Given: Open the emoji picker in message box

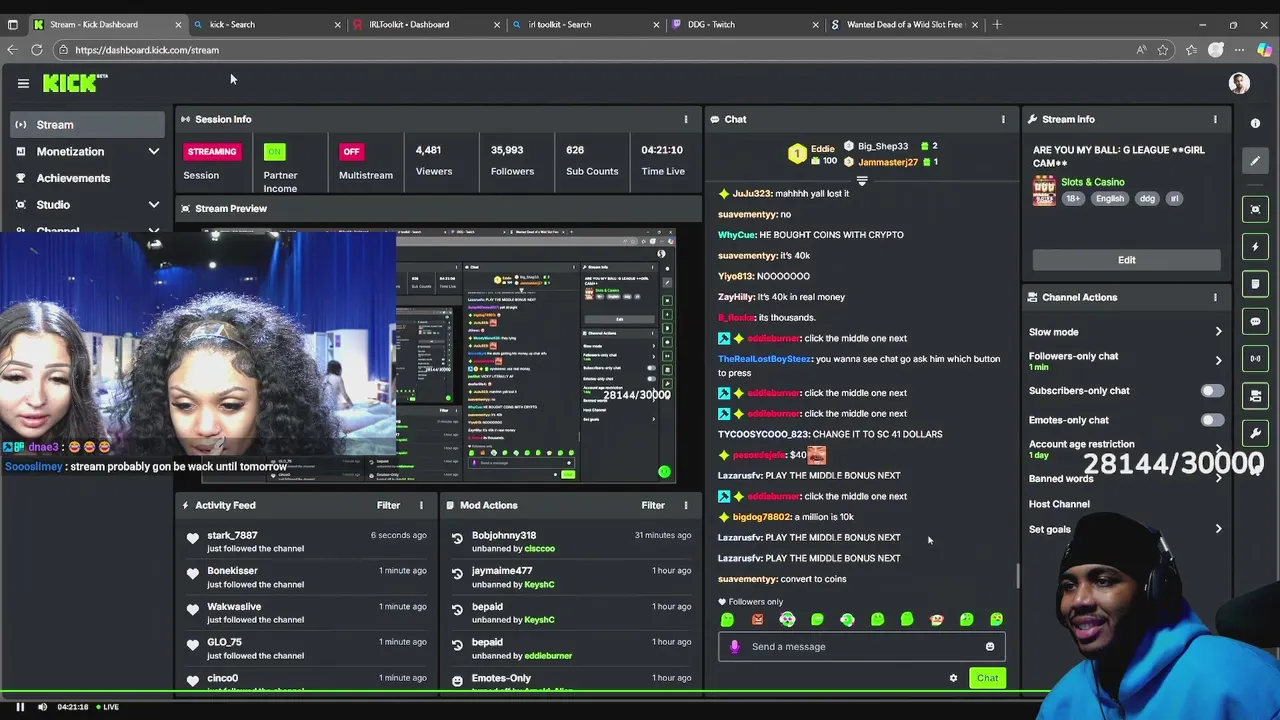Looking at the screenshot, I should [x=990, y=647].
